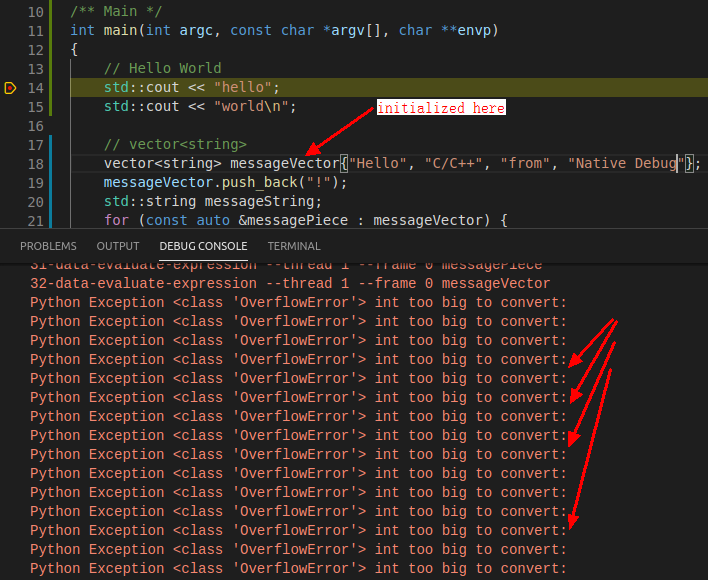Select the DEBUG CONSOLE tab

[203, 246]
